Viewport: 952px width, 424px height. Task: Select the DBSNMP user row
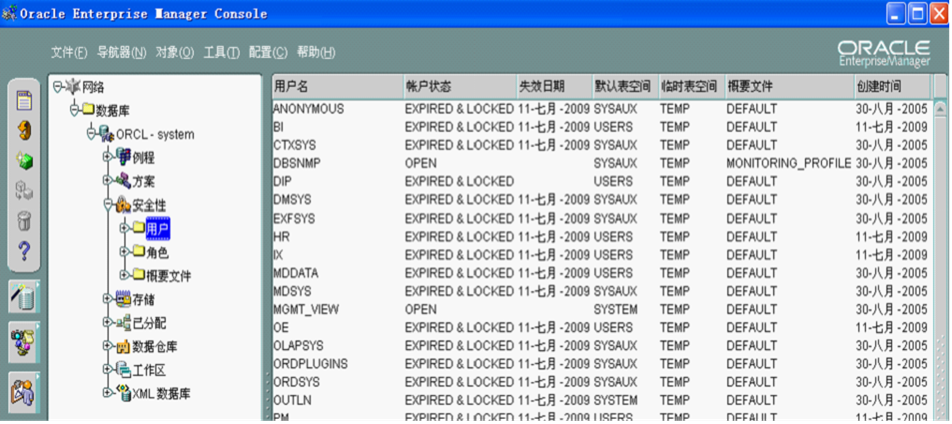click(601, 163)
